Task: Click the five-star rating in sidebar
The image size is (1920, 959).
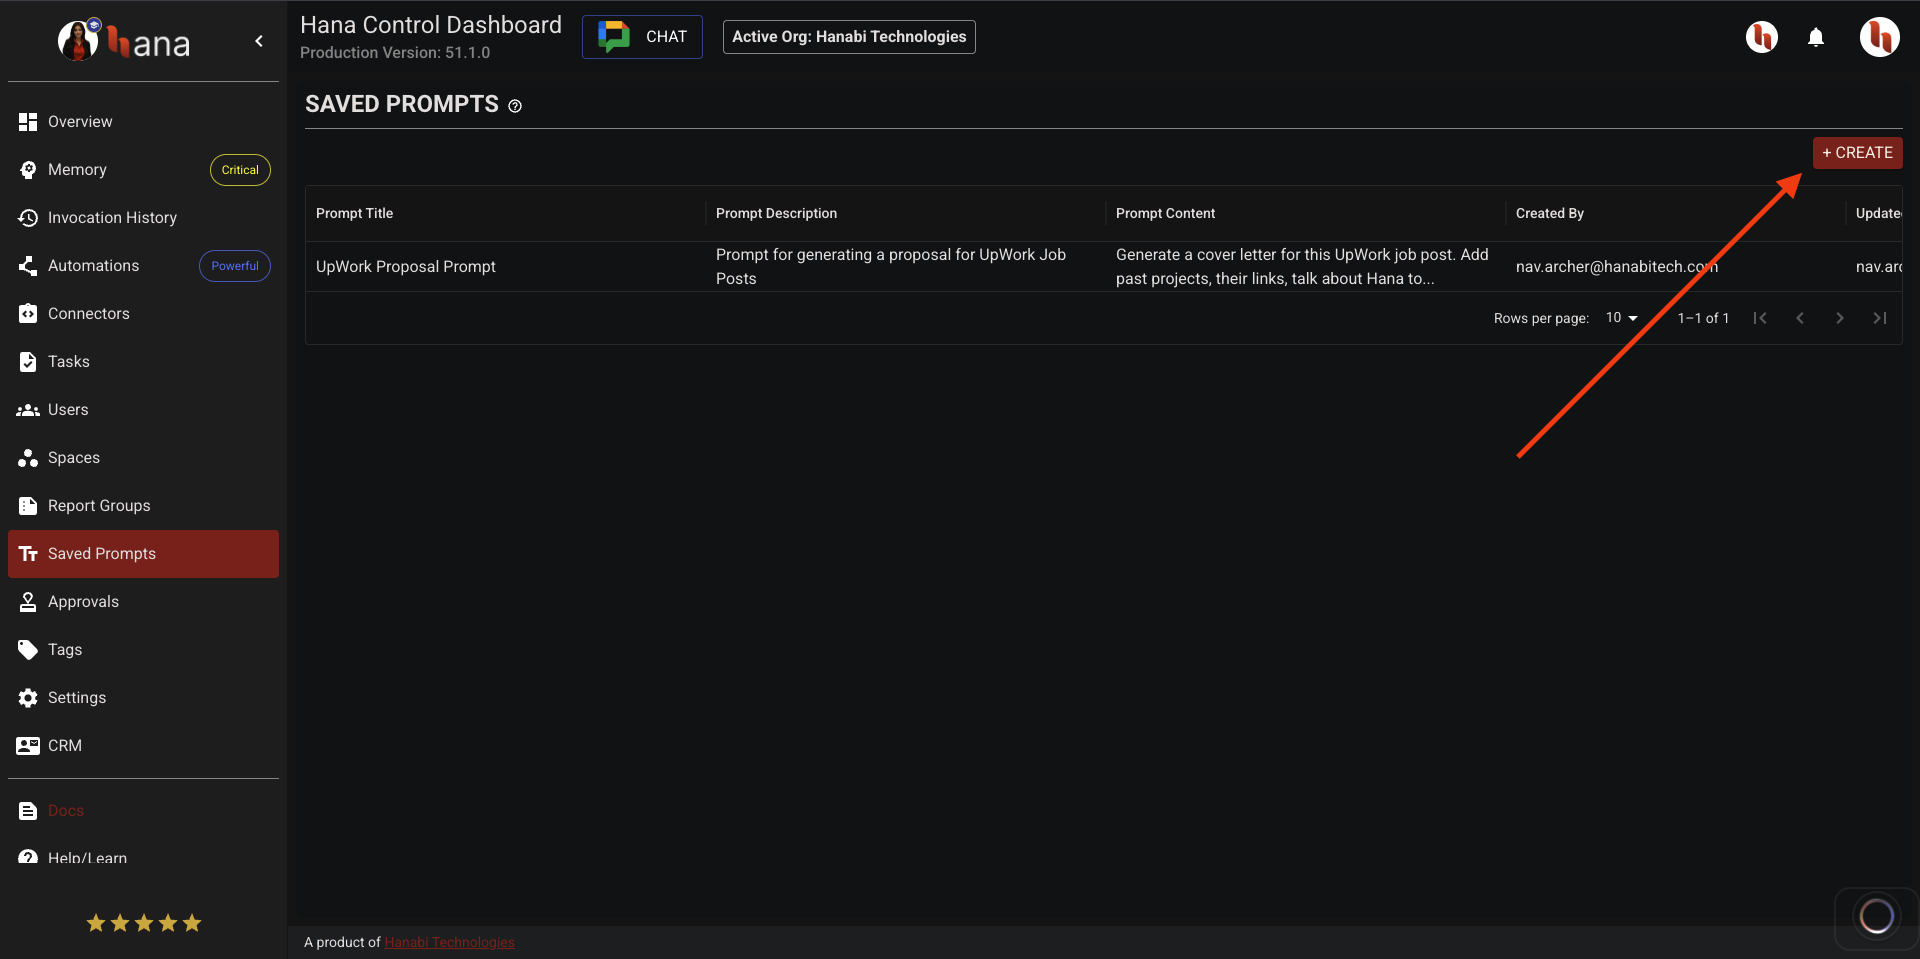Action: (x=144, y=923)
